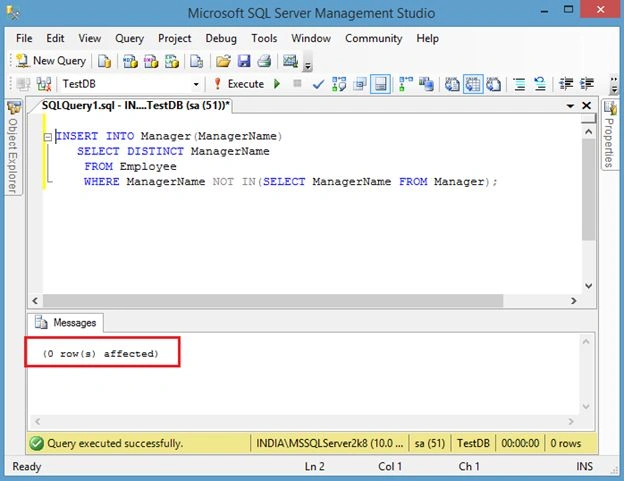Click the Parse checkmark icon
Image resolution: width=624 pixels, height=481 pixels.
[318, 84]
